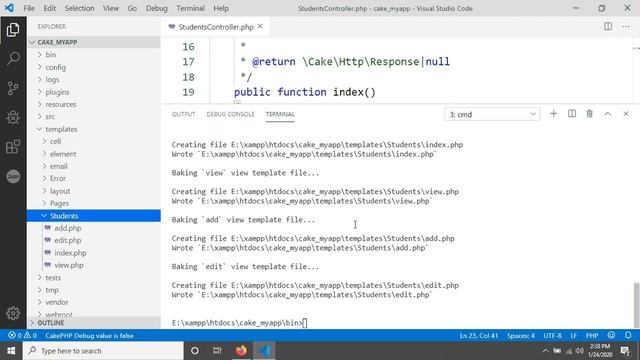Kill terminal with trash icon
640x360 pixels.
point(589,114)
